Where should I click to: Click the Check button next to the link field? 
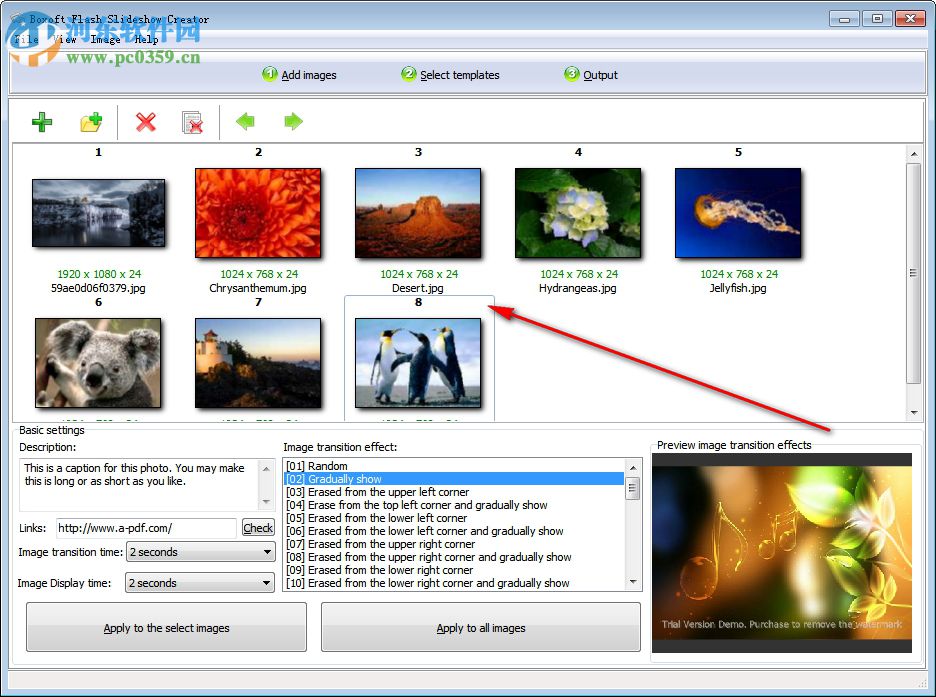[x=257, y=527]
